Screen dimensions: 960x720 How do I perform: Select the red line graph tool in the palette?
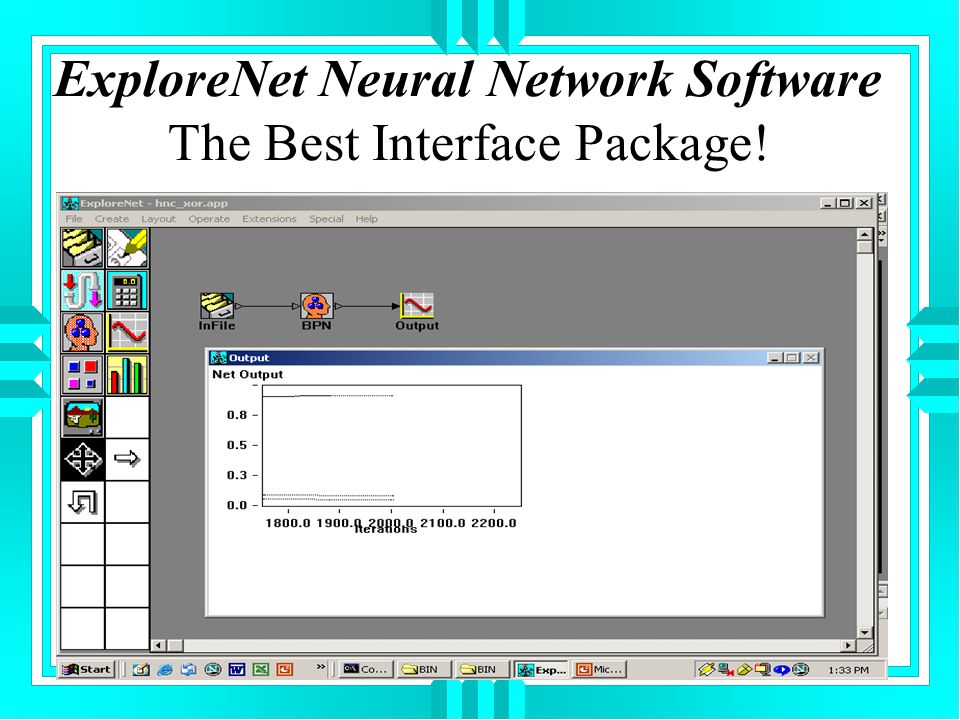point(127,332)
